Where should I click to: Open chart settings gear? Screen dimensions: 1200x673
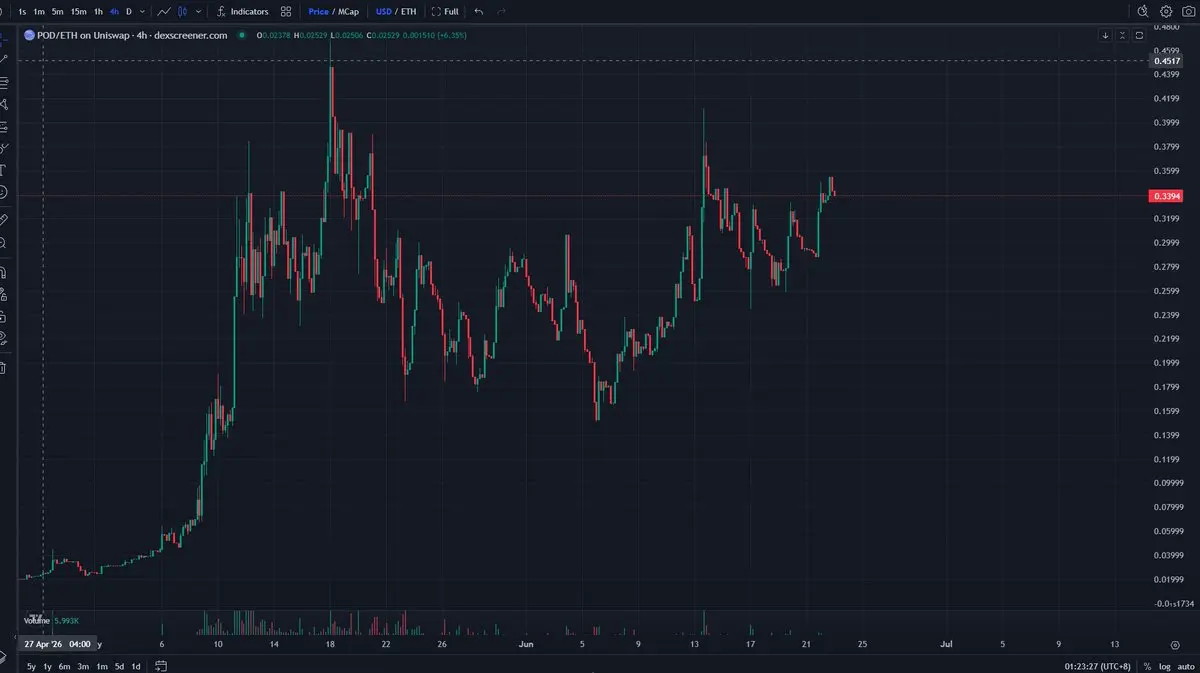[1166, 12]
